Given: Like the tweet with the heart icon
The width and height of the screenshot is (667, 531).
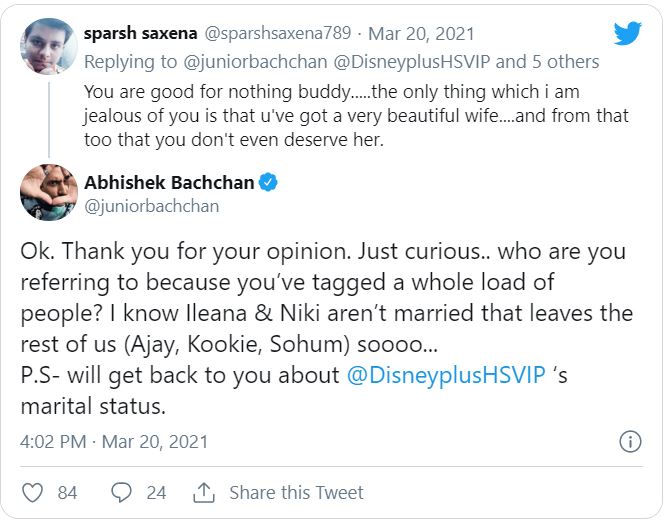Looking at the screenshot, I should coord(33,492).
